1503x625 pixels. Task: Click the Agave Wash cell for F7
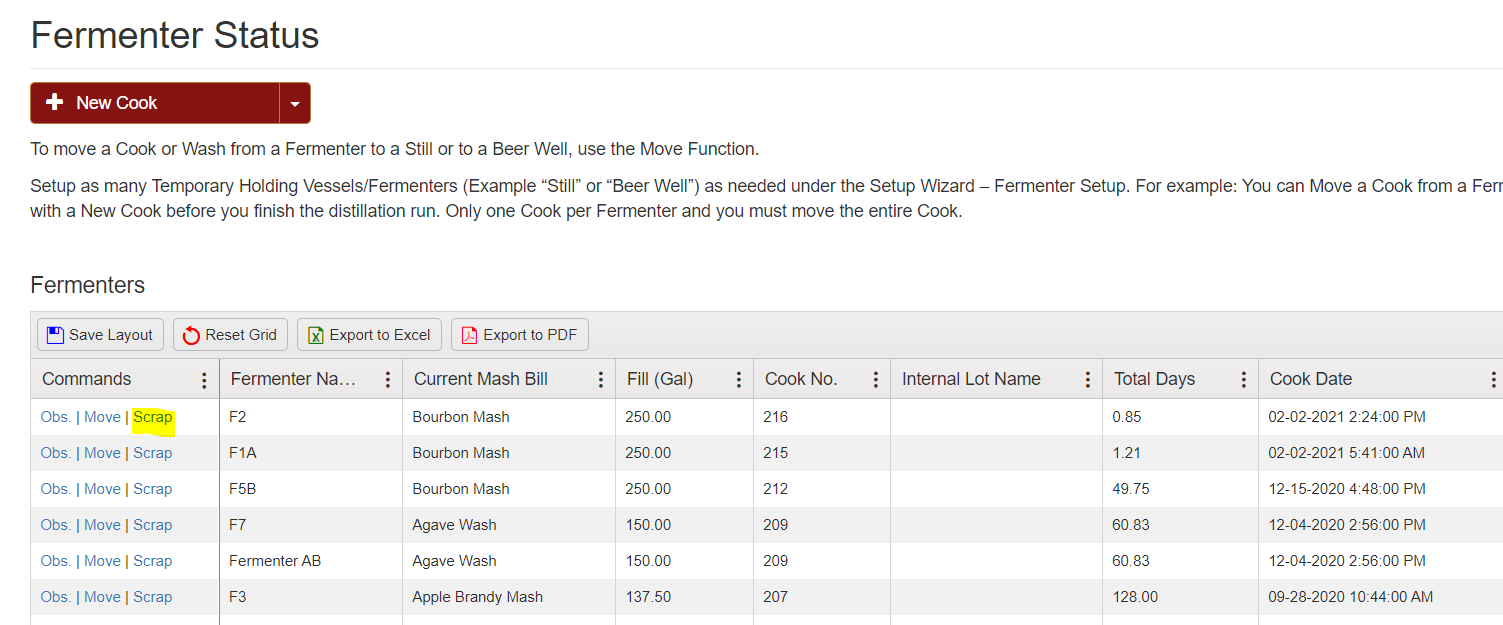pos(509,525)
